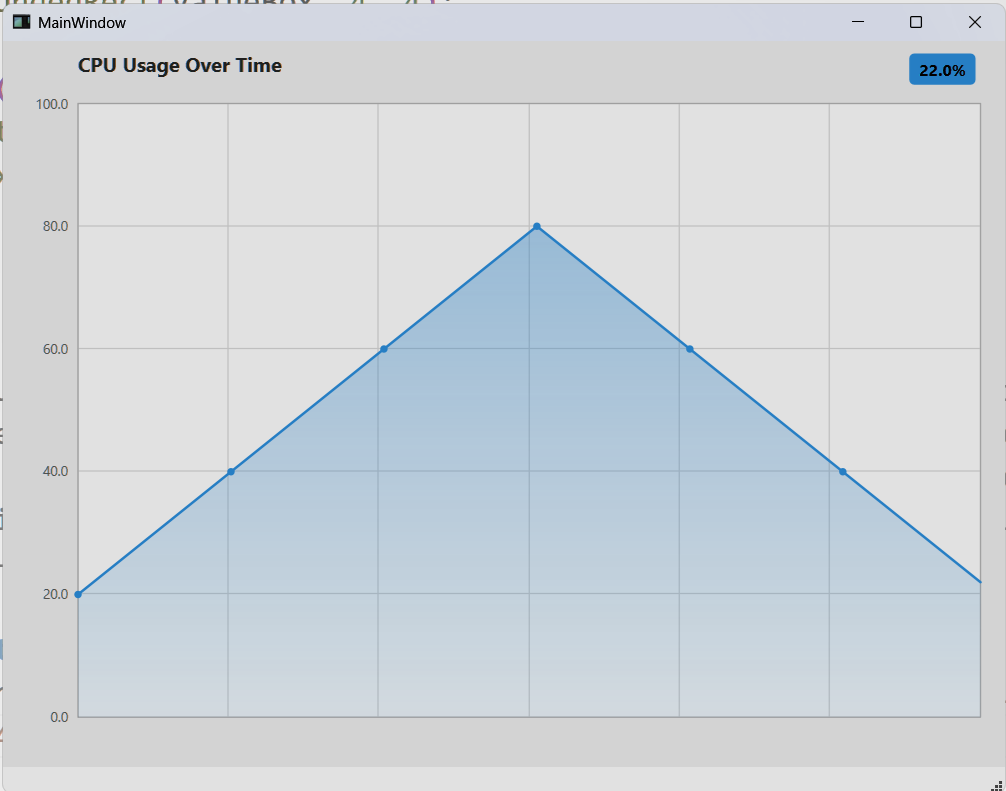Click the data point at 60.0 on ascending slope
The image size is (1006, 791).
click(x=384, y=348)
